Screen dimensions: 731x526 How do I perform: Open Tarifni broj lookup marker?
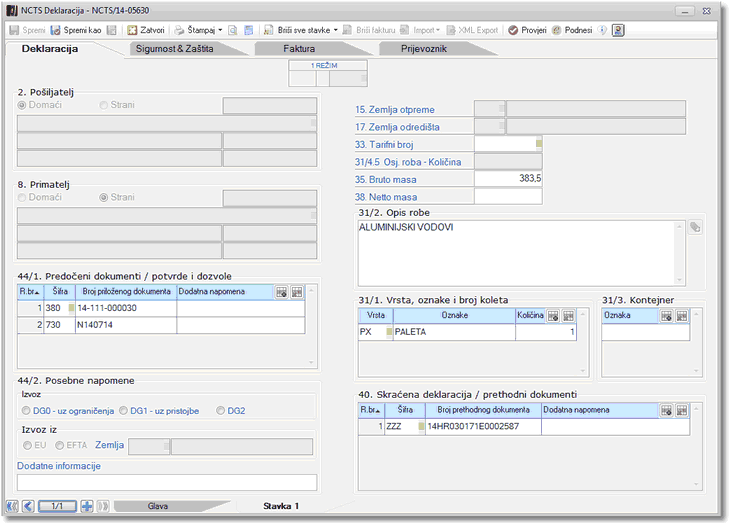(x=539, y=144)
